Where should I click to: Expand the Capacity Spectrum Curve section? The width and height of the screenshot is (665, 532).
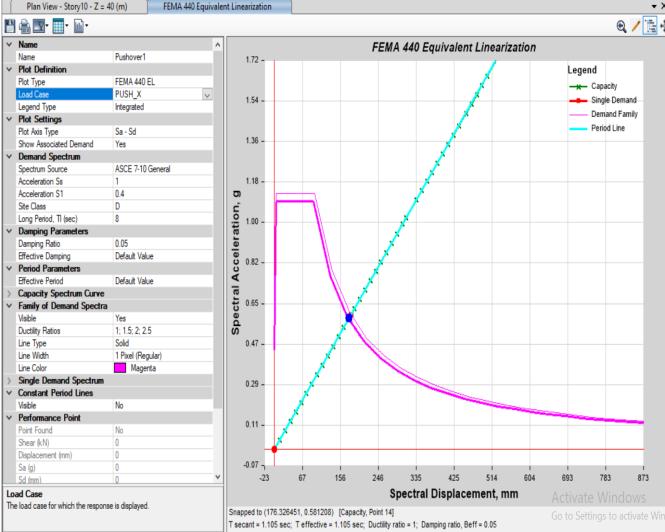tap(9, 293)
